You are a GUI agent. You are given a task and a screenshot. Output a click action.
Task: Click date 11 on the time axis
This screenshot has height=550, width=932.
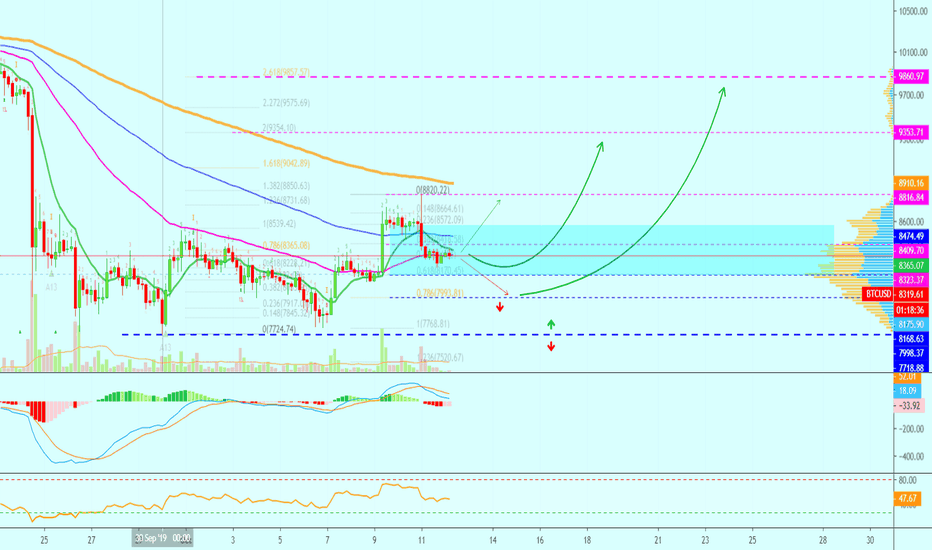(x=421, y=540)
